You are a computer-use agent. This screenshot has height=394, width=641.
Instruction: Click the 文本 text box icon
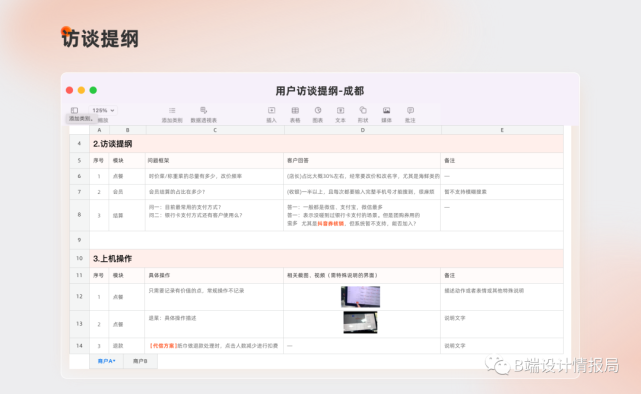[340, 110]
